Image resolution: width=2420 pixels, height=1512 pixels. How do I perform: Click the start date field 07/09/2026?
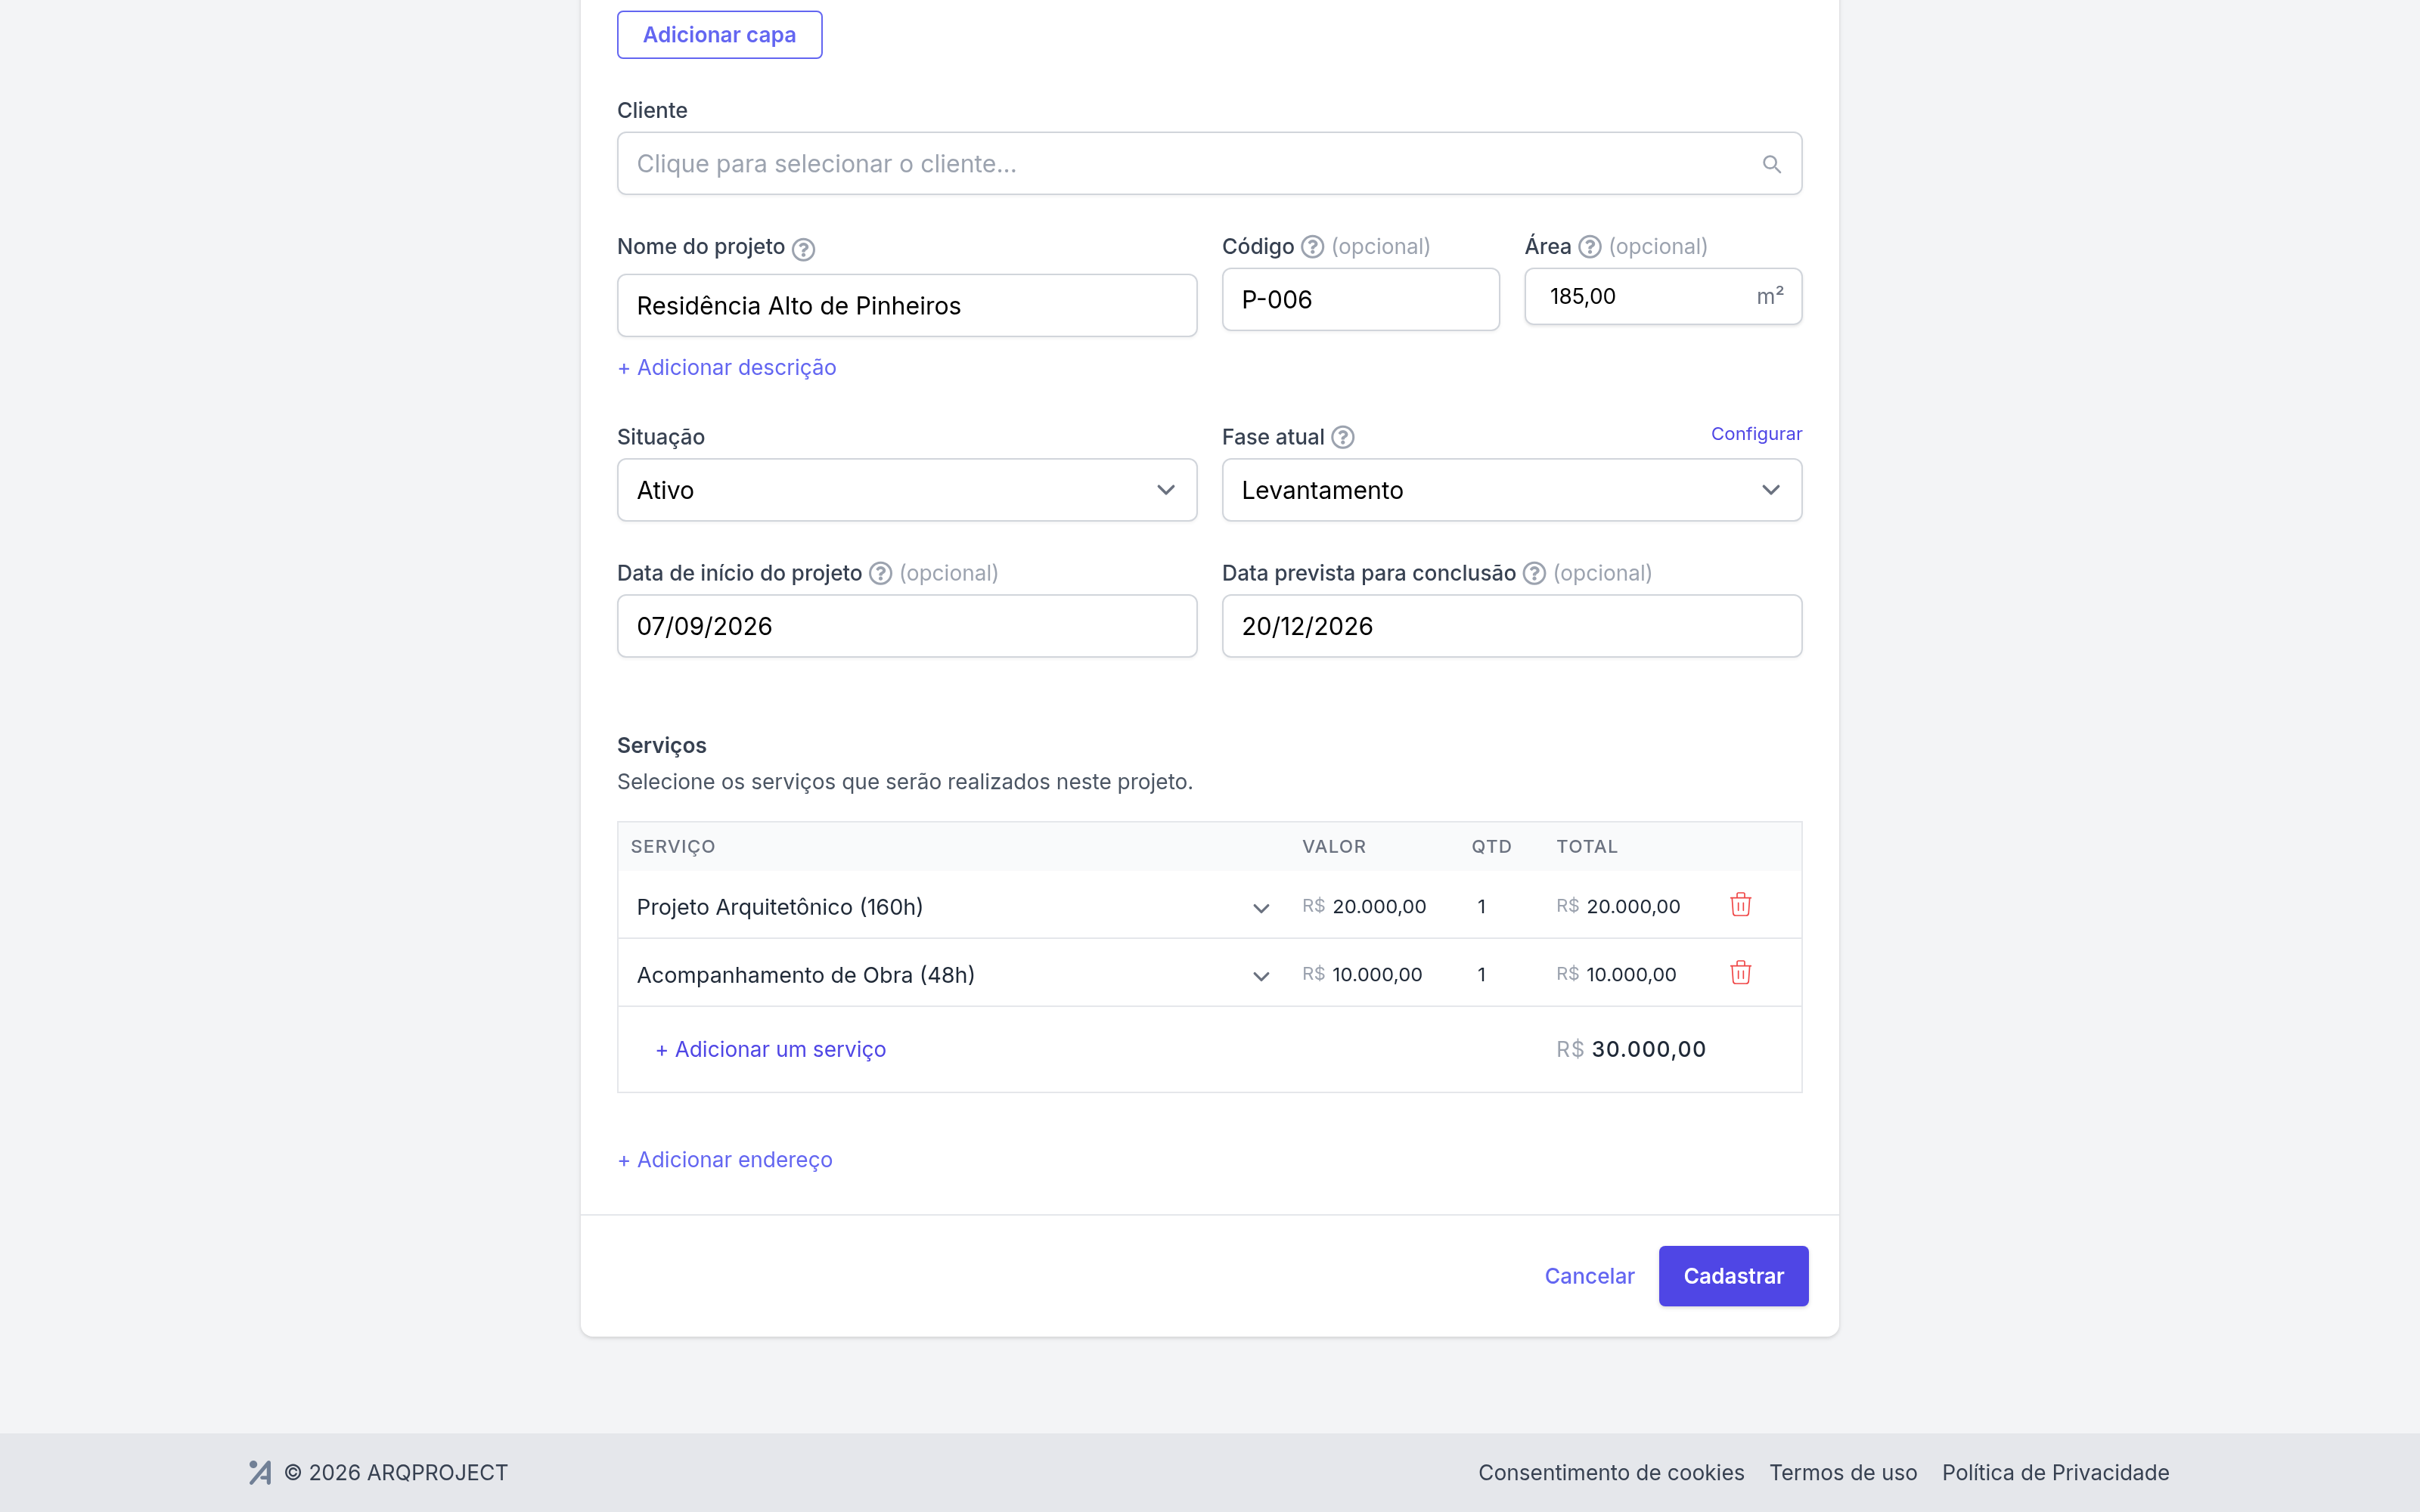click(907, 626)
